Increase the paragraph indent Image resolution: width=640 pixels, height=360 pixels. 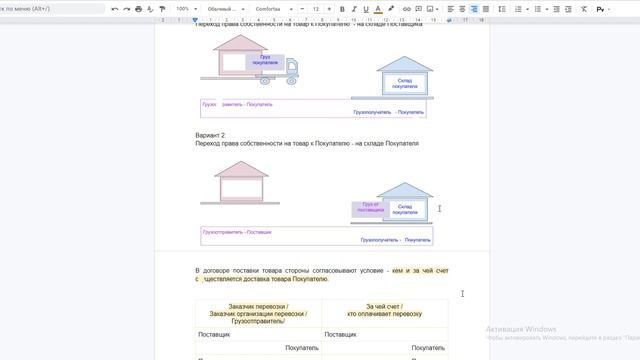click(x=568, y=9)
